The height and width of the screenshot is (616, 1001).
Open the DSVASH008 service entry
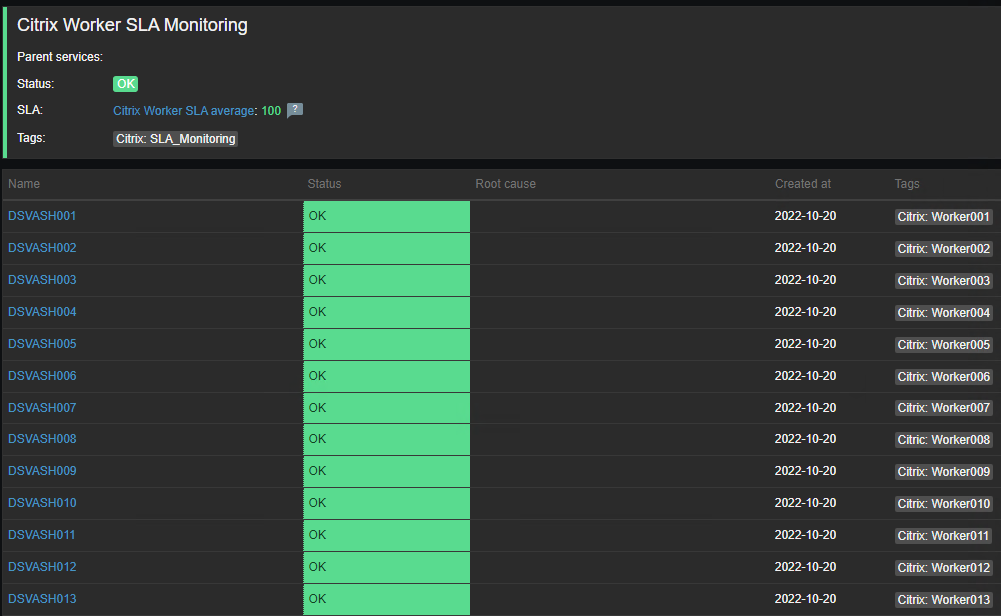(42, 439)
